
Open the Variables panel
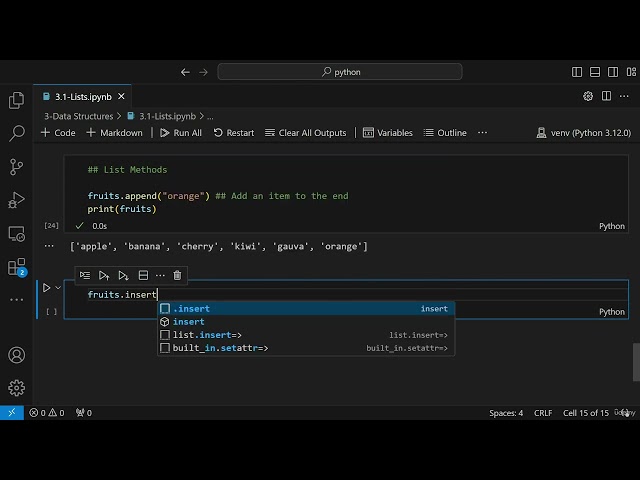(x=388, y=133)
